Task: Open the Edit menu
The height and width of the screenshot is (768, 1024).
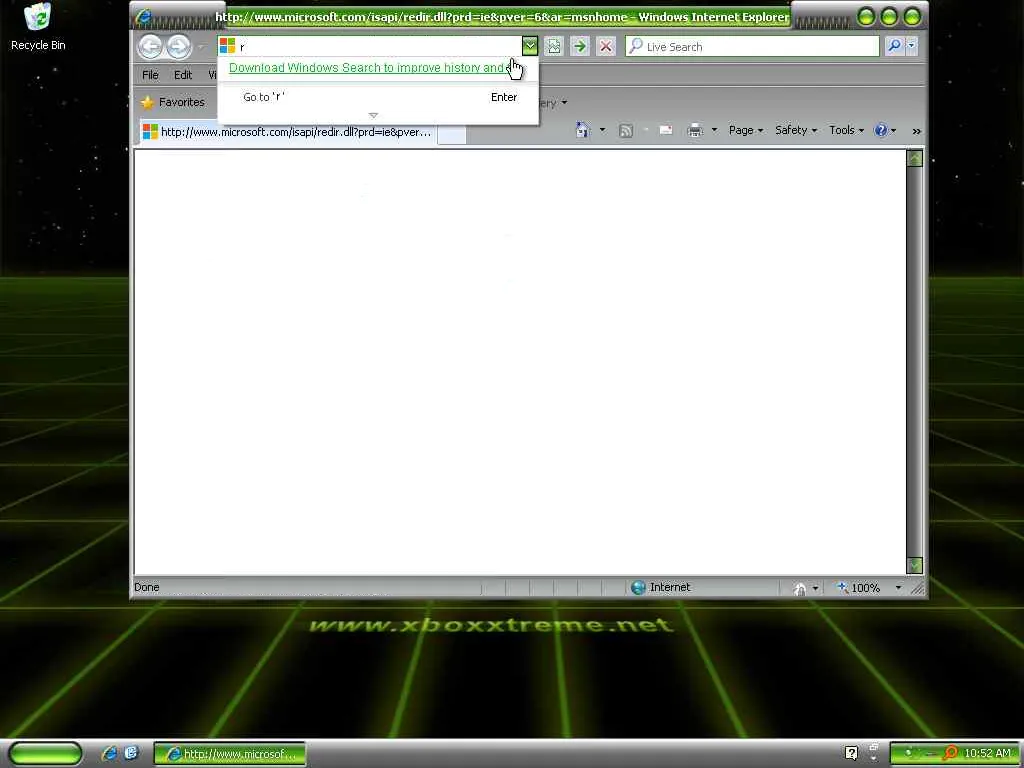Action: coord(183,75)
